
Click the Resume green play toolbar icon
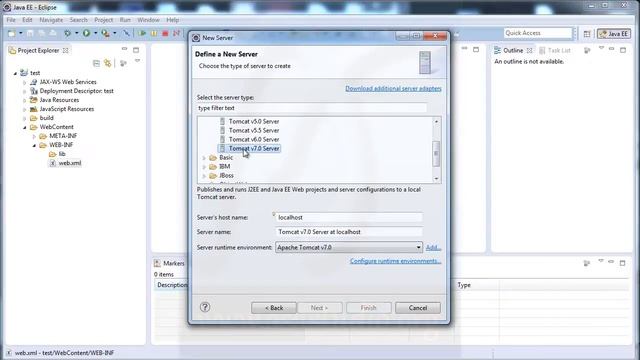pyautogui.click(x=142, y=33)
